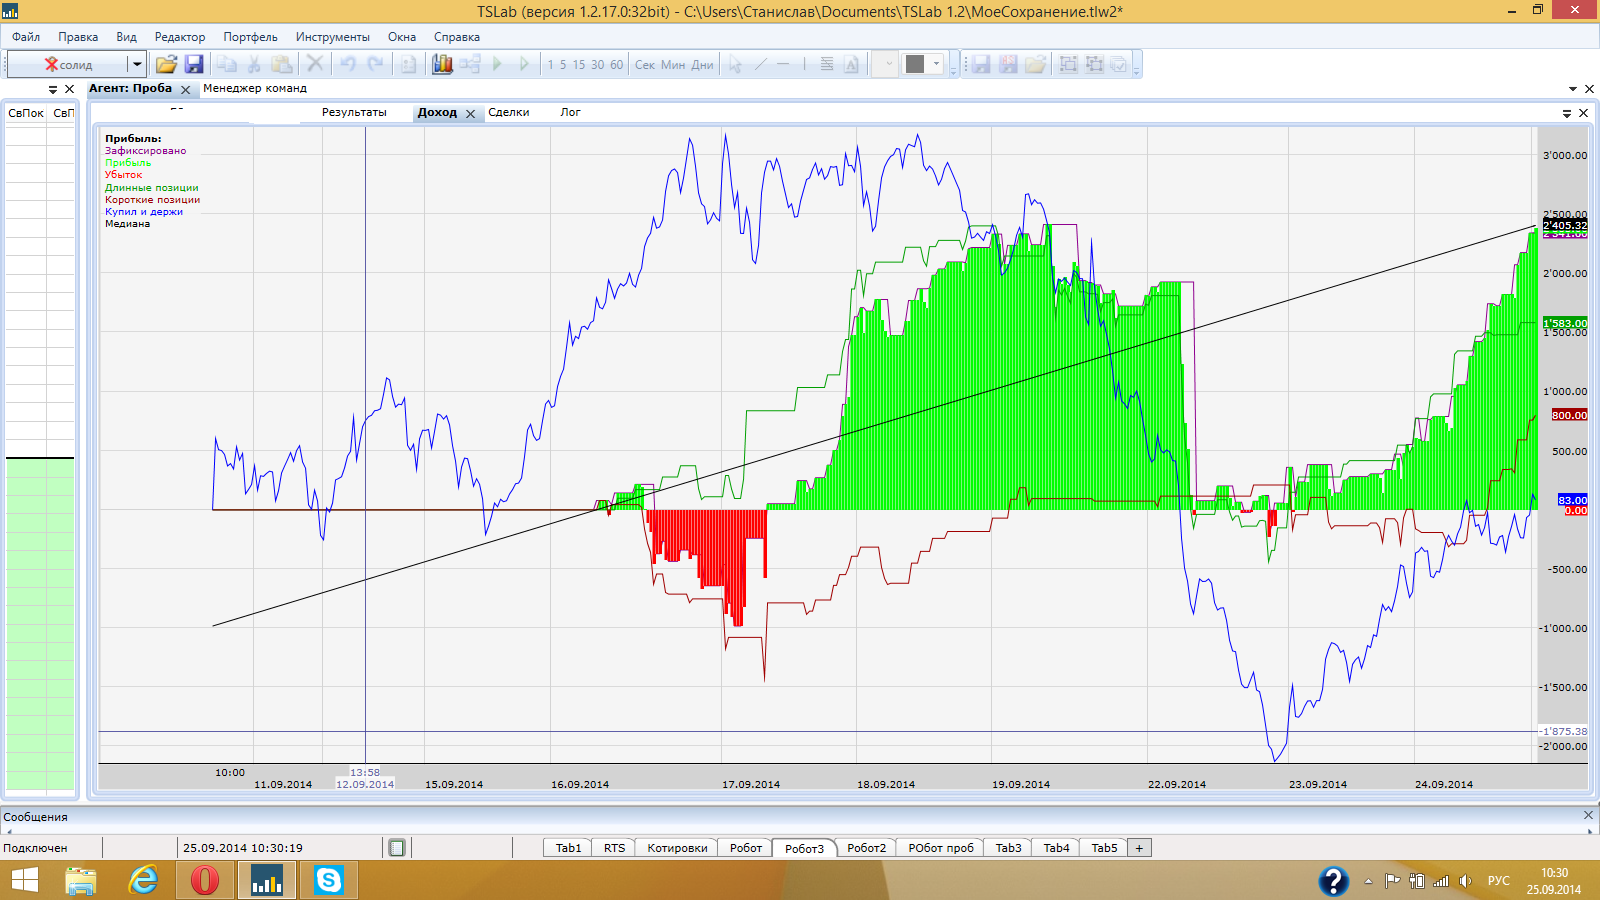
Task: Select the diagonal line drawing tool
Action: tap(760, 64)
